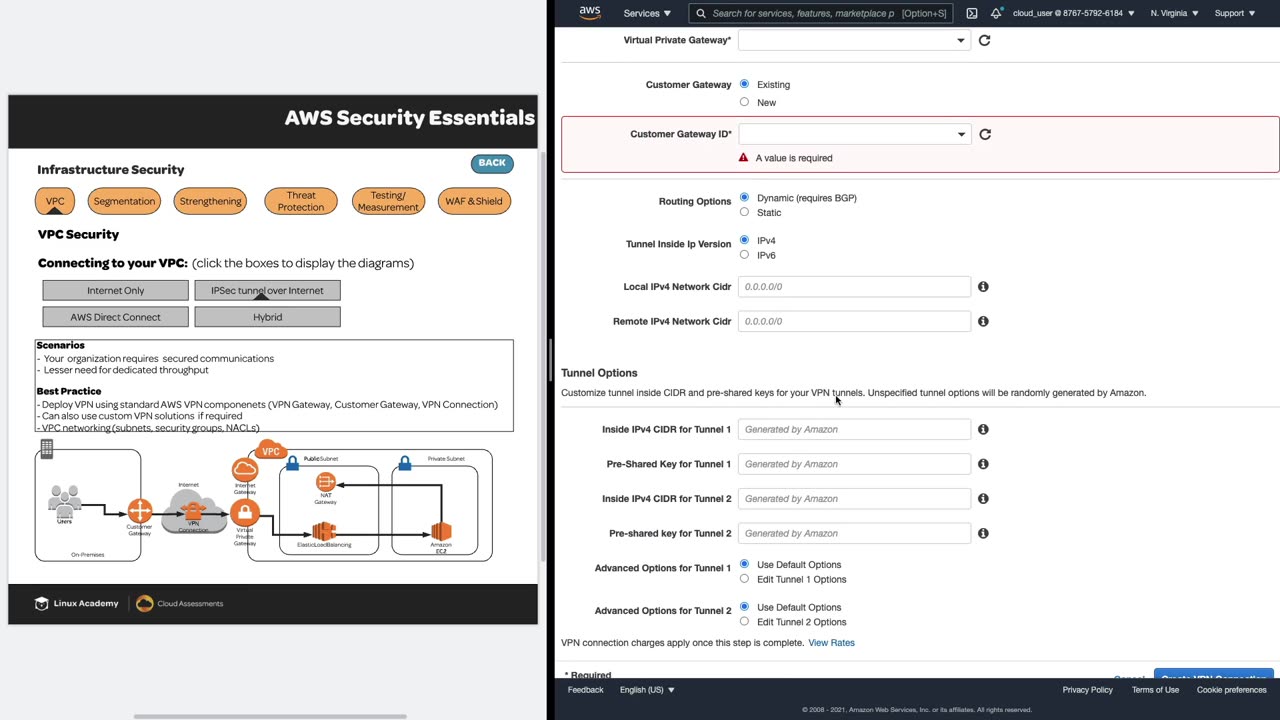Choose Edit Tunnel 2 Options
The image size is (1280, 720).
click(x=744, y=622)
